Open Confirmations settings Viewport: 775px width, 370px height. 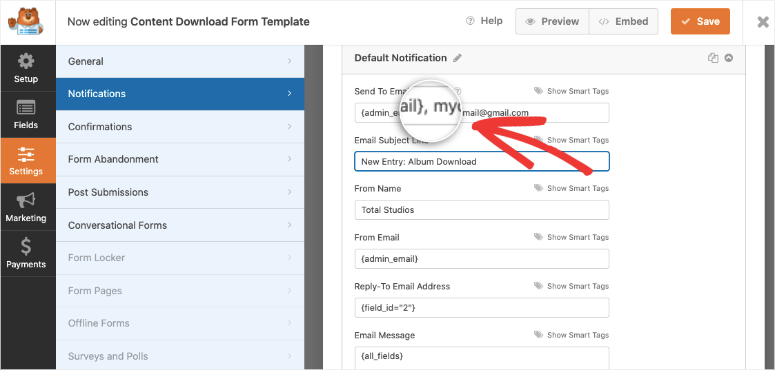tap(180, 126)
